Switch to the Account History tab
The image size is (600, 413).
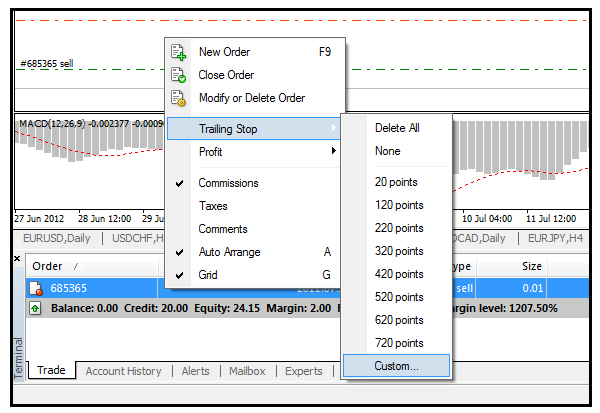[123, 371]
